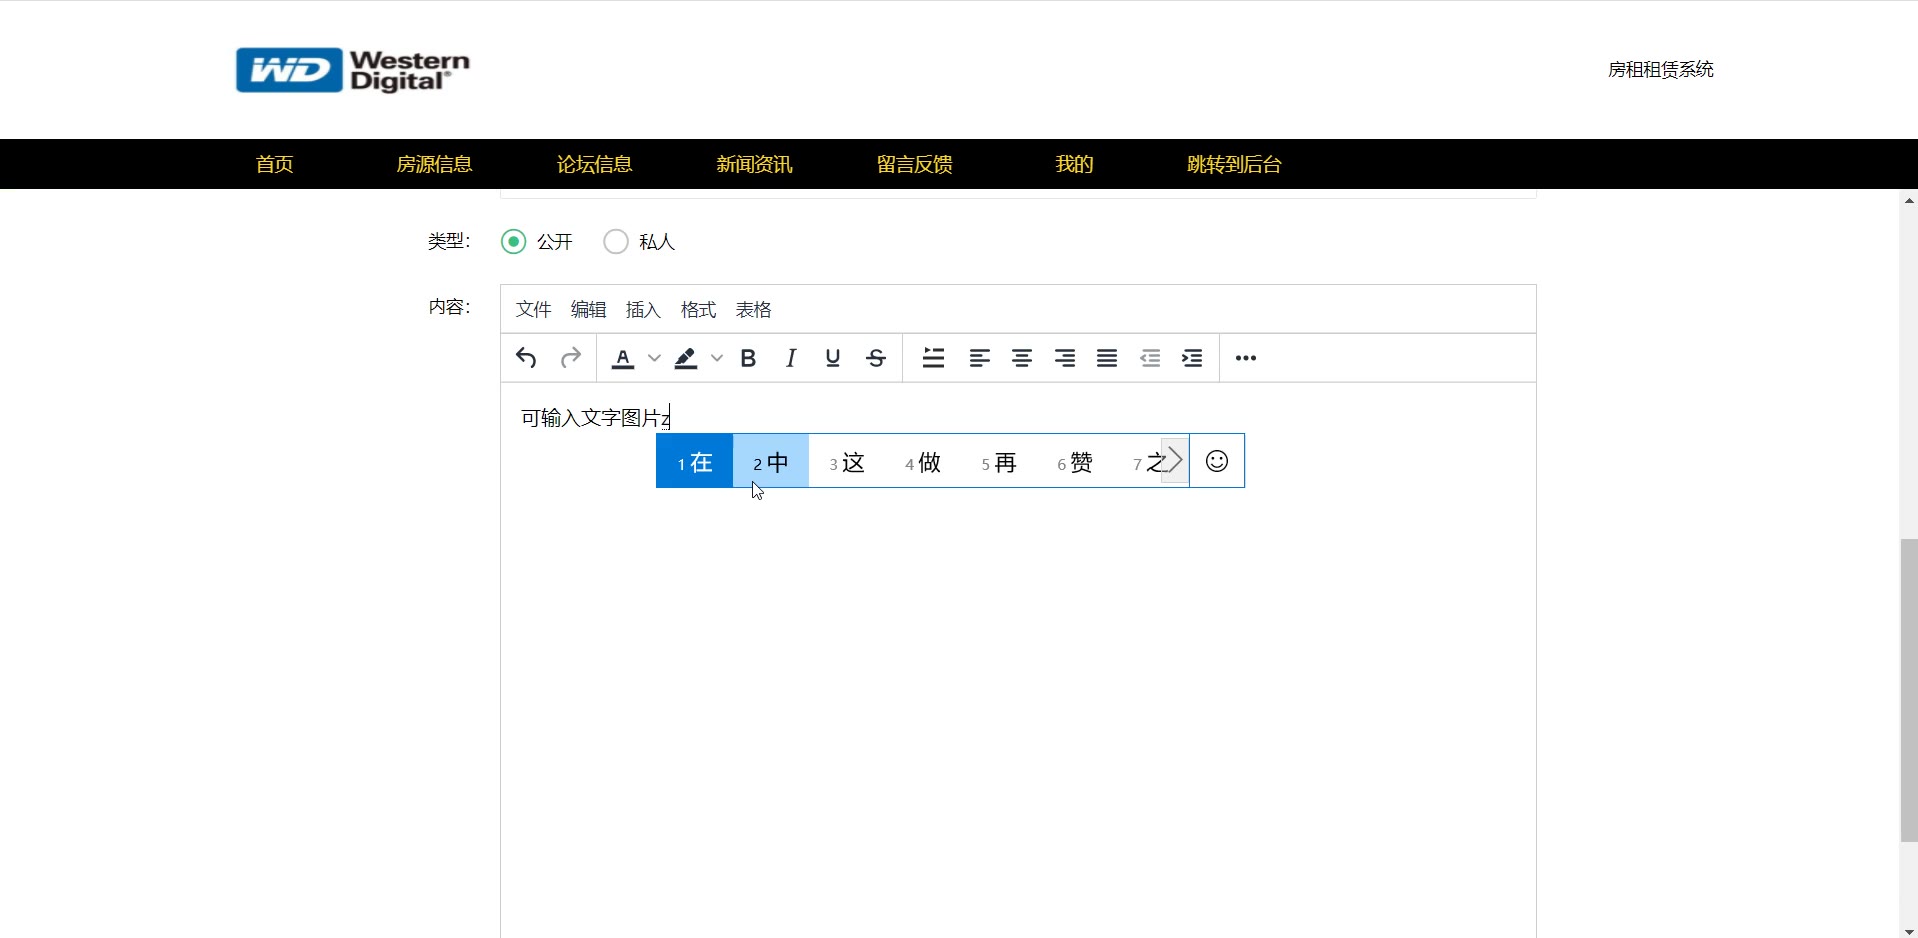Click the redo arrow icon

[571, 358]
